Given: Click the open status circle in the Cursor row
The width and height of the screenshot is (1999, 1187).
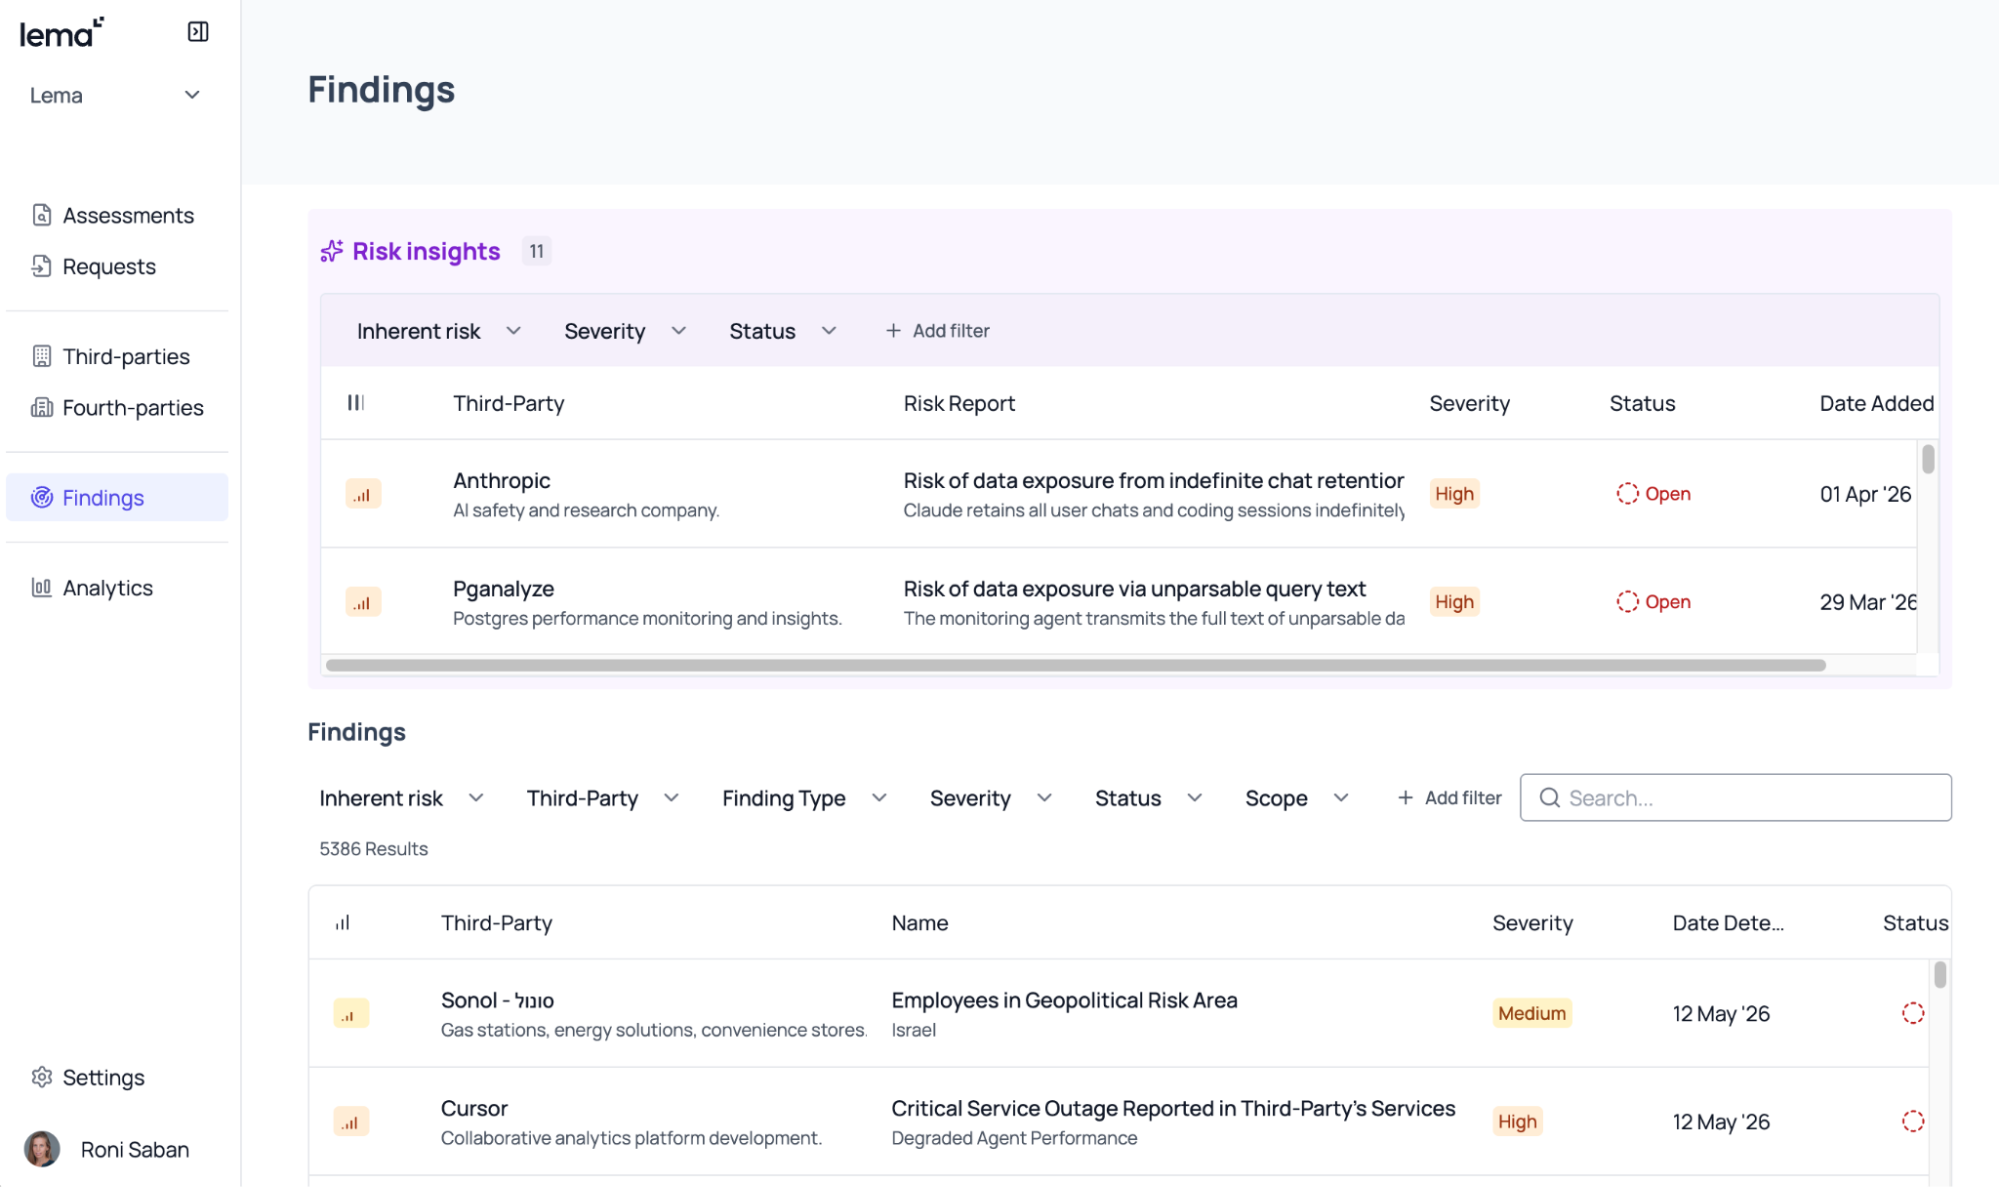Looking at the screenshot, I should 1913,1121.
